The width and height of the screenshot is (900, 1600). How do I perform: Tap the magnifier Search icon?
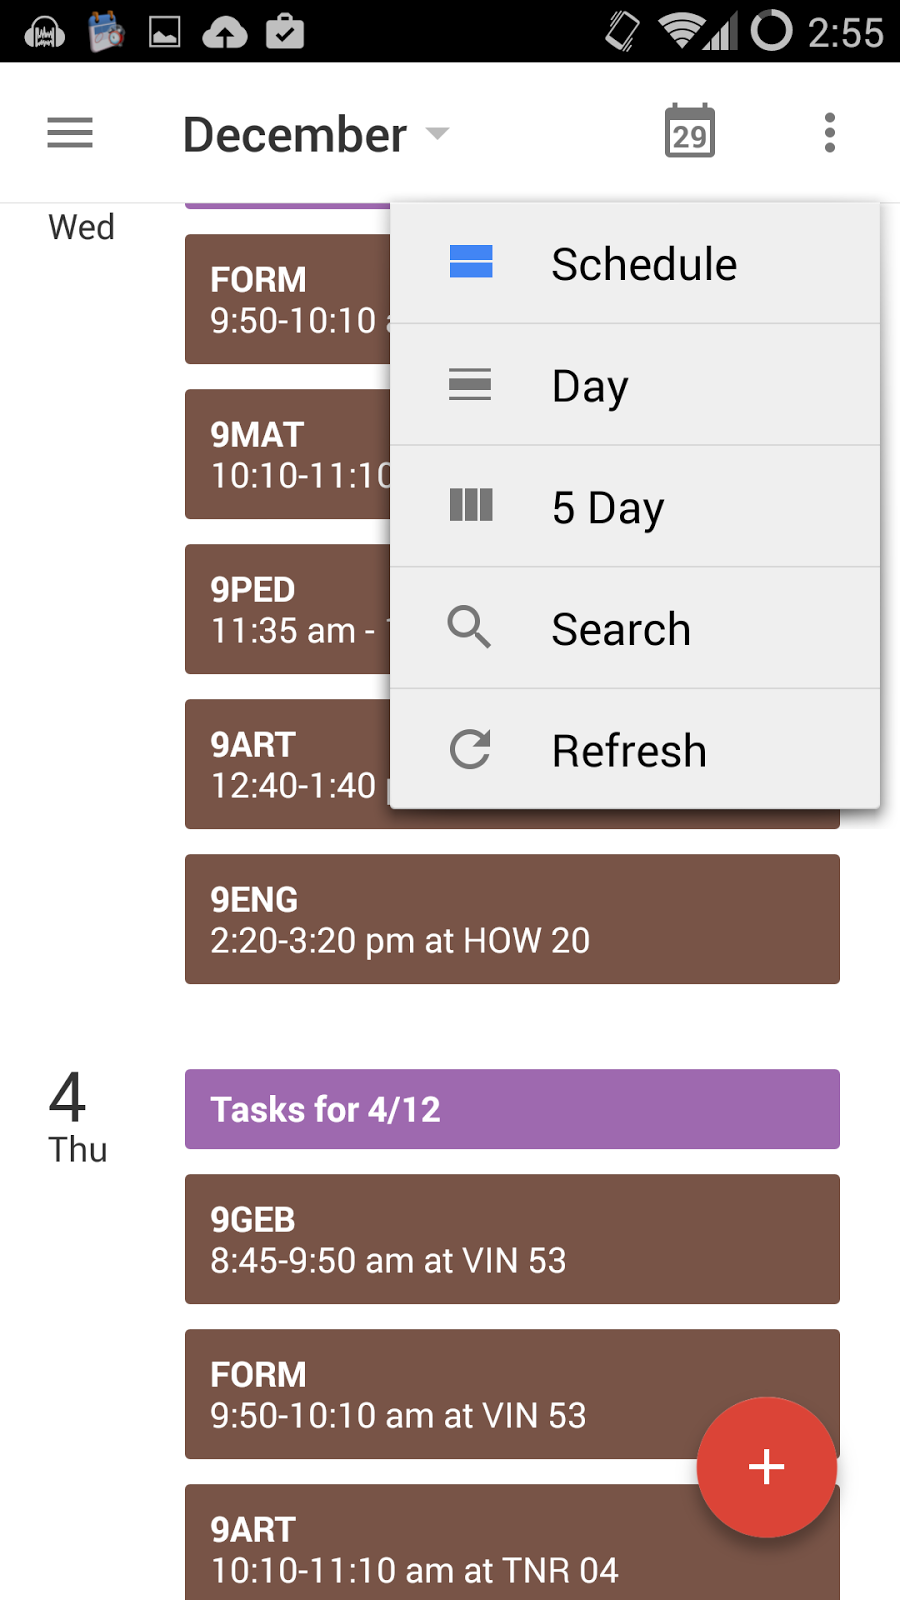469,628
